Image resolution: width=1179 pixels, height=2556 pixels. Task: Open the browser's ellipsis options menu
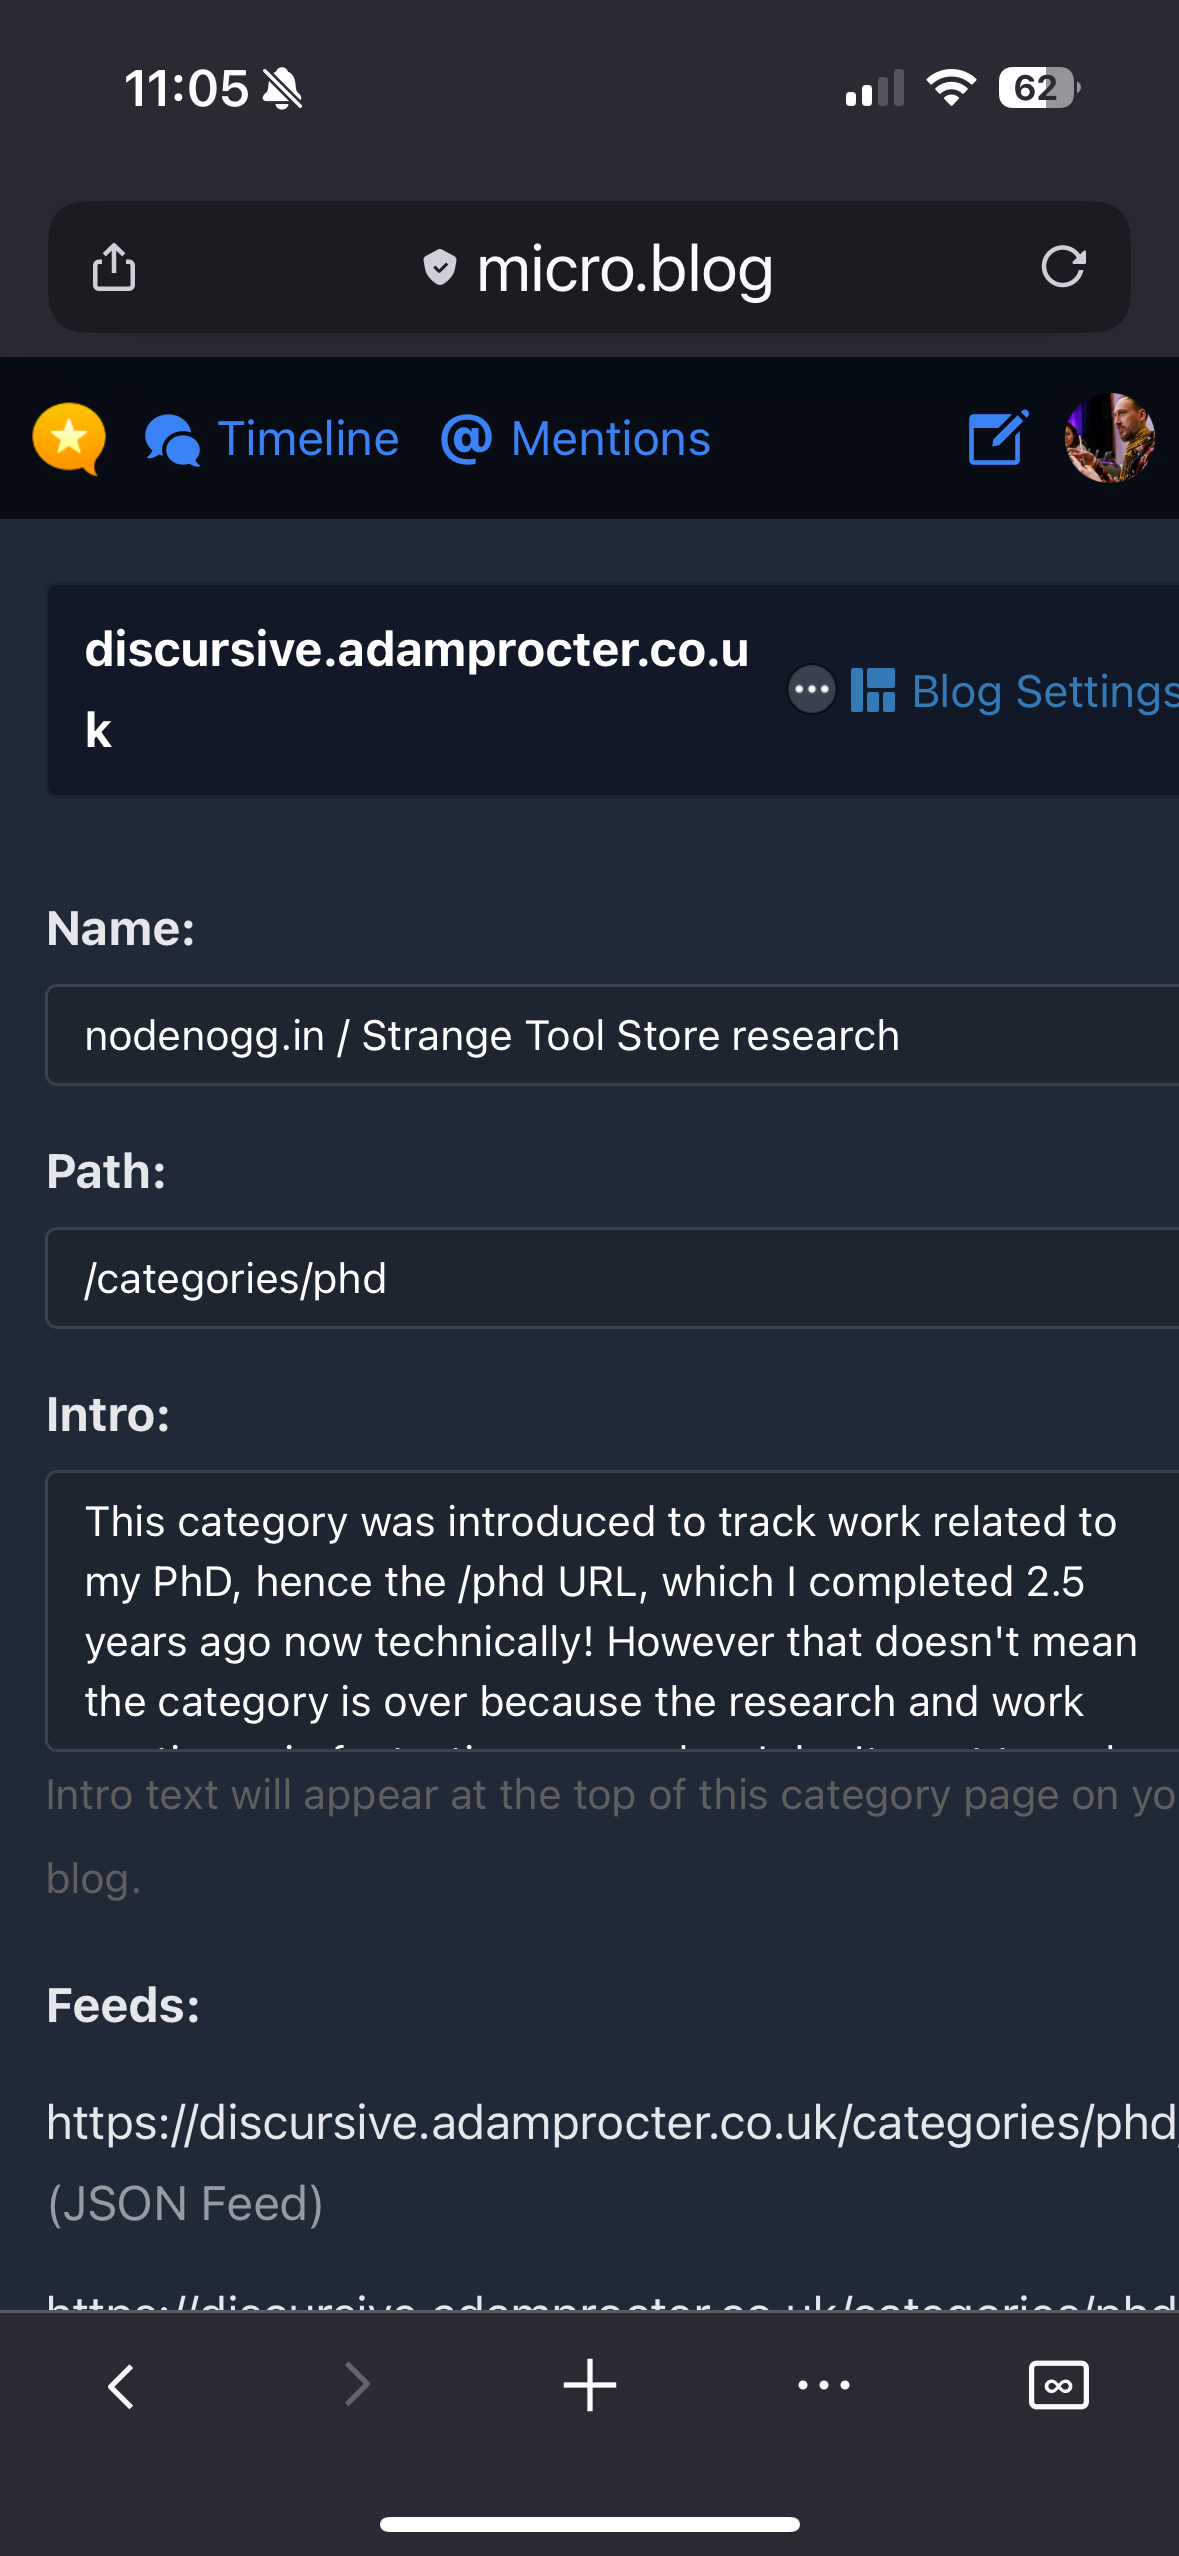pos(822,2384)
